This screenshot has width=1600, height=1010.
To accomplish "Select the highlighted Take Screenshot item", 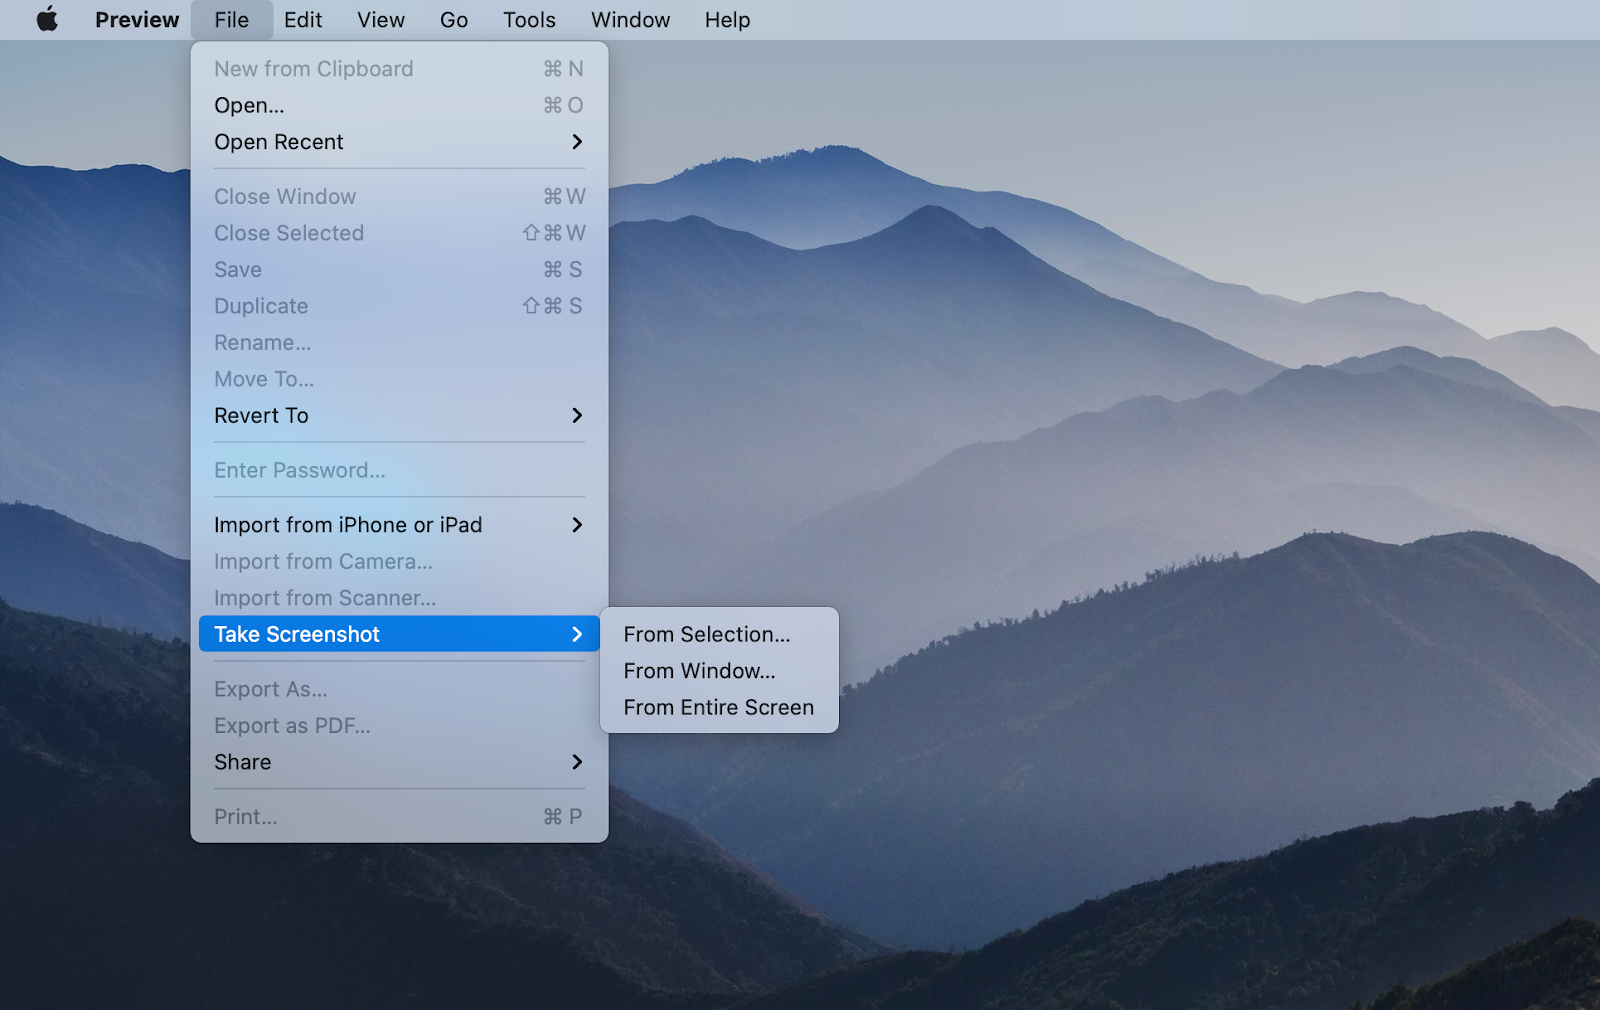I will [399, 634].
